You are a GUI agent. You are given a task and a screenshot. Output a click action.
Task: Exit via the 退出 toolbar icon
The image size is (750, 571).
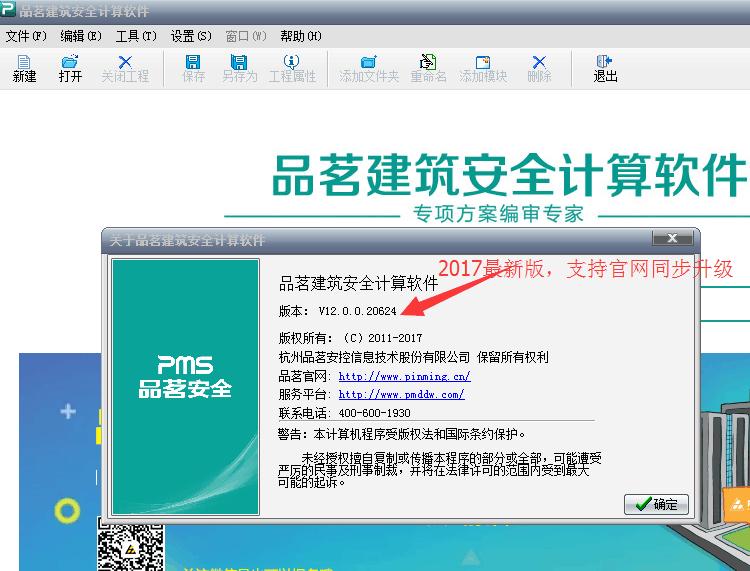click(x=605, y=68)
